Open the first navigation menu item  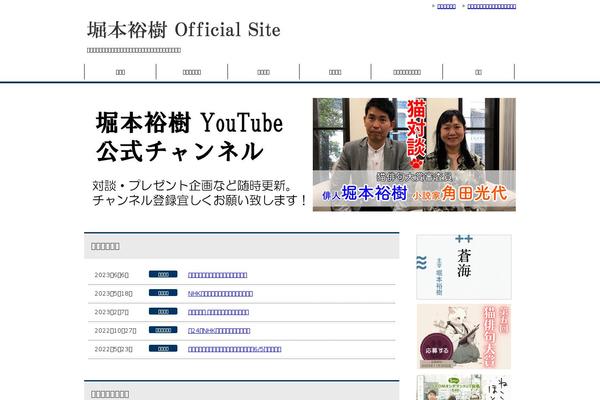tap(120, 72)
